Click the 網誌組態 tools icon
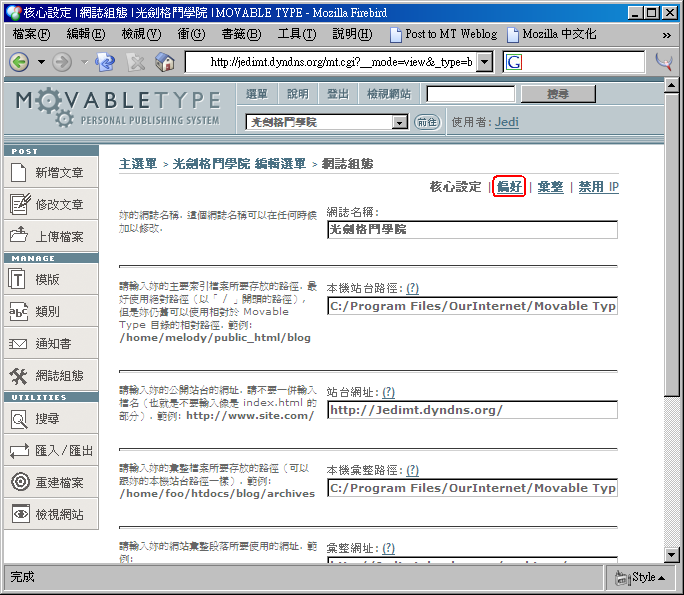 tap(18, 376)
